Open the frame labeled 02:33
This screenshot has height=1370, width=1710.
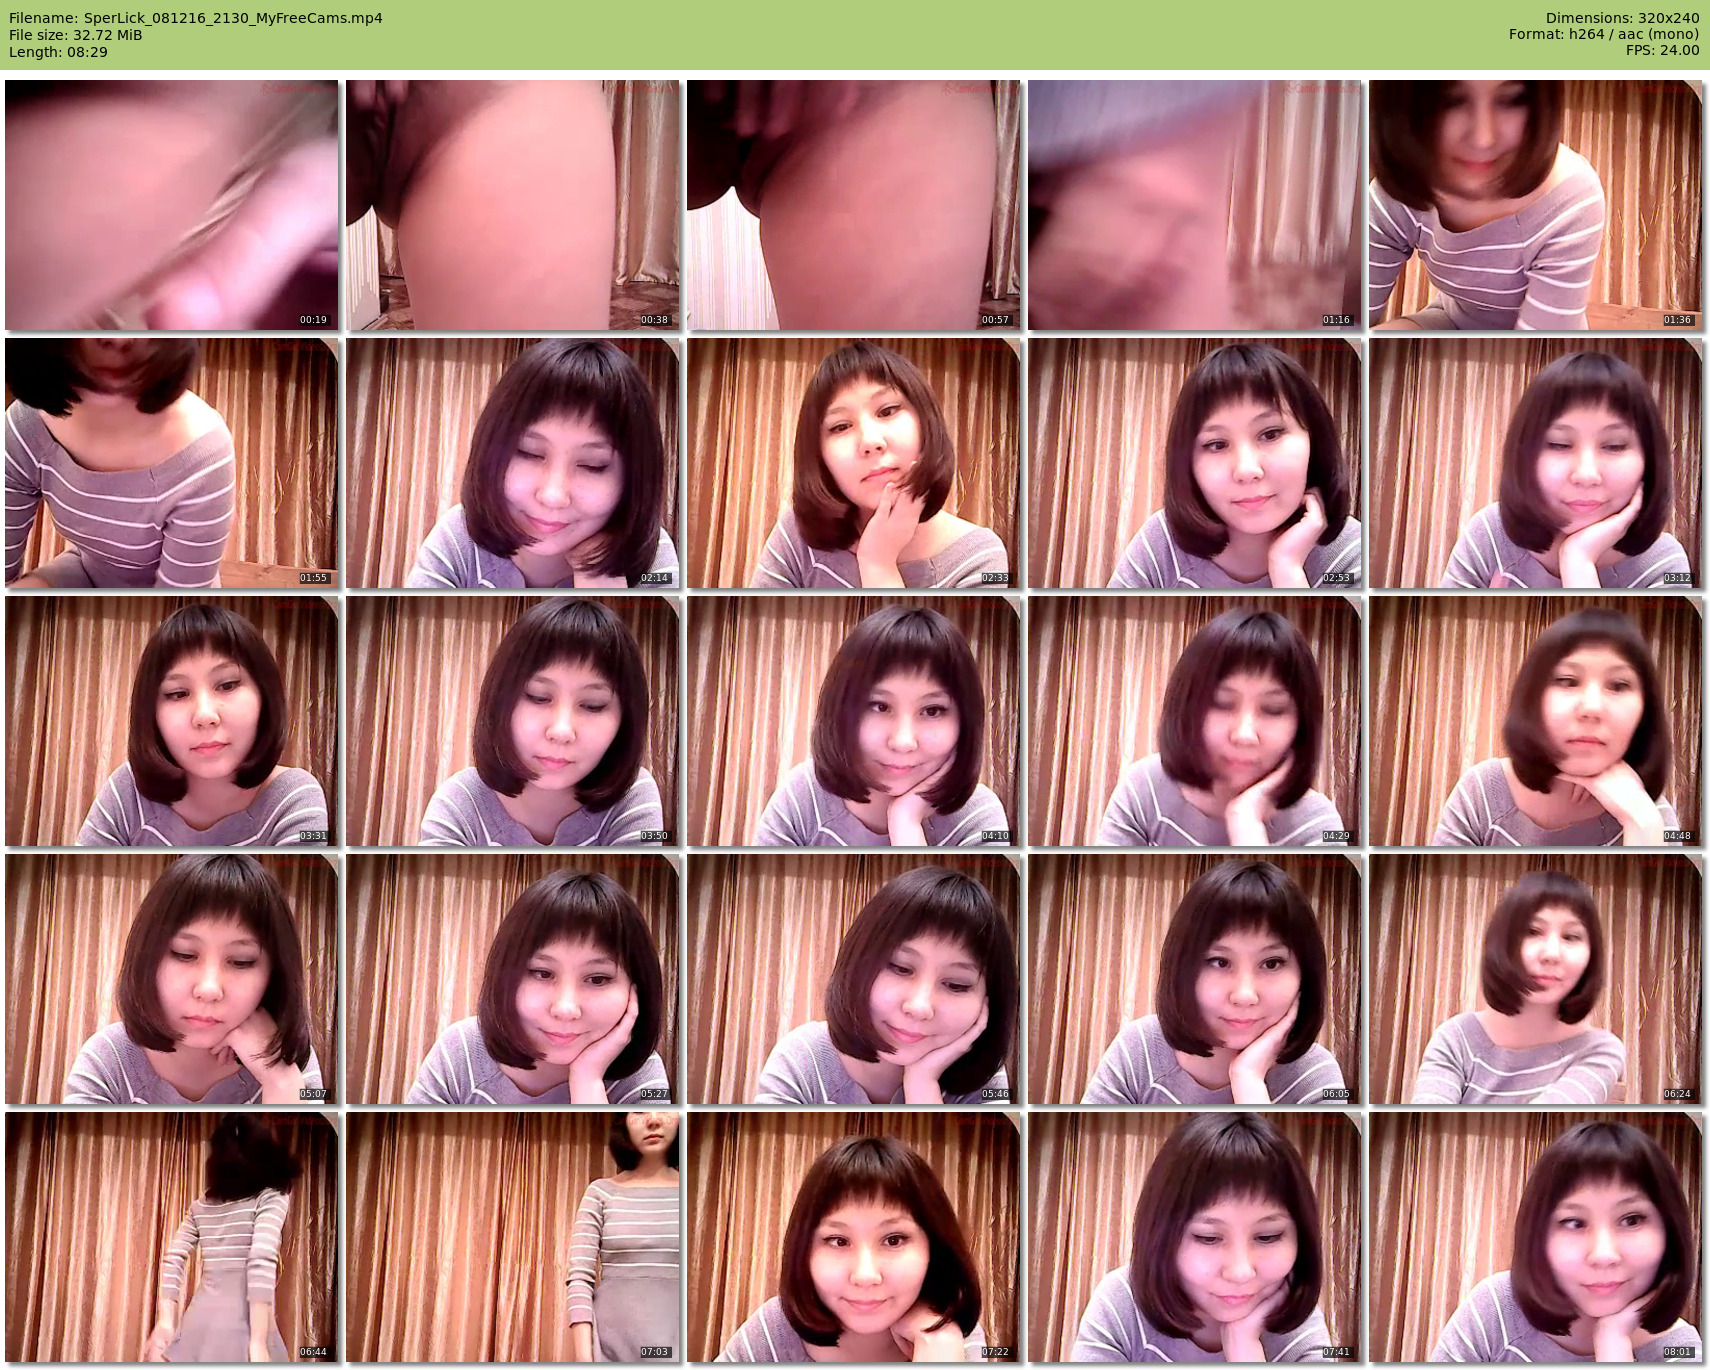[853, 463]
